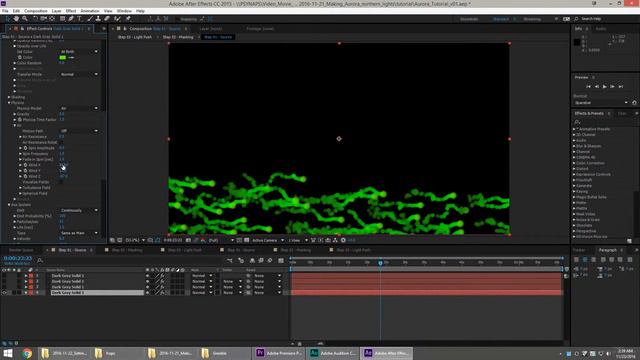Select the Pan Behind anchor point tool
The height and width of the screenshot is (360, 640).
tap(52, 19)
